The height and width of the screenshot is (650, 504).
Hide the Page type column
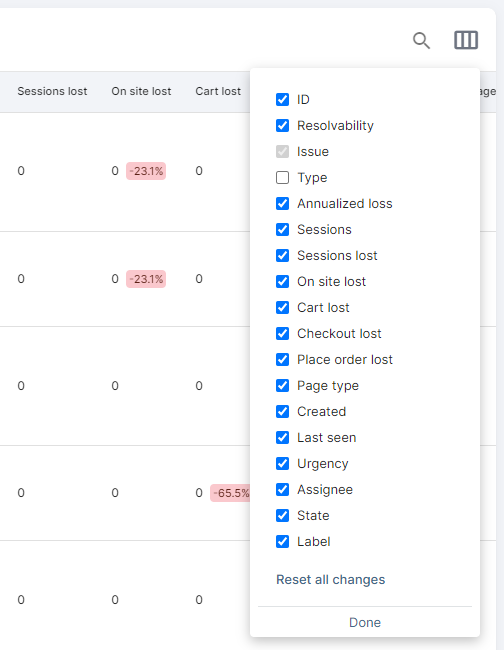click(x=282, y=386)
